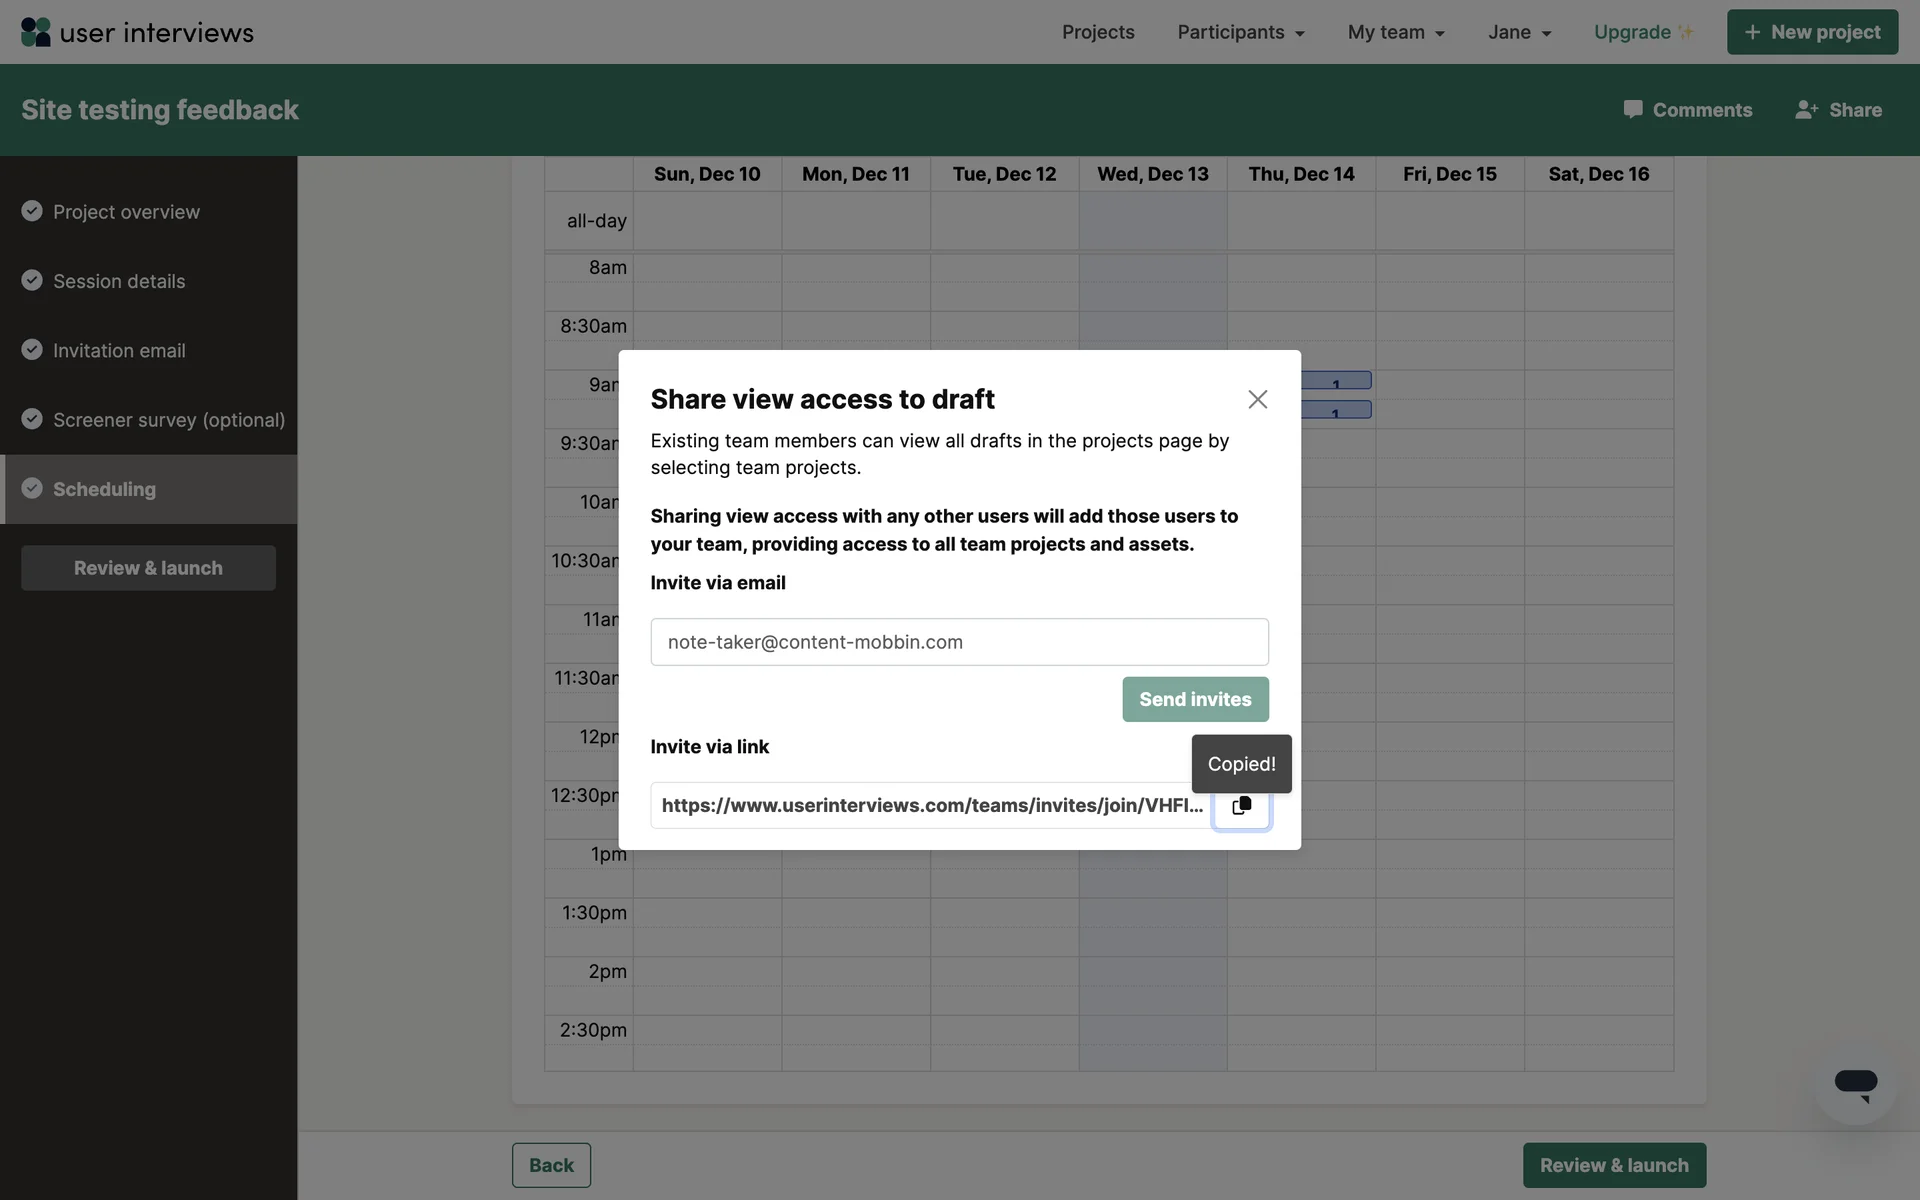
Task: Click Invitation email checkmark icon
Action: [x=32, y=349]
